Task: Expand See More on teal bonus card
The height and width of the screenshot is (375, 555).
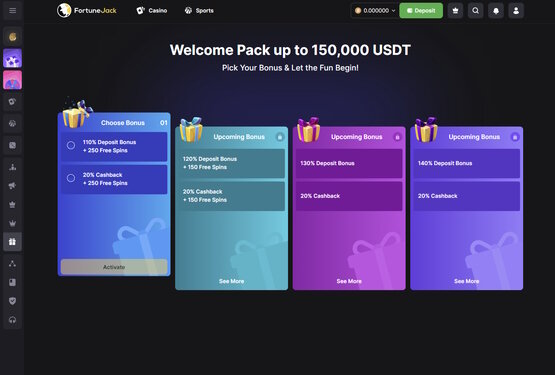Action: 231,281
